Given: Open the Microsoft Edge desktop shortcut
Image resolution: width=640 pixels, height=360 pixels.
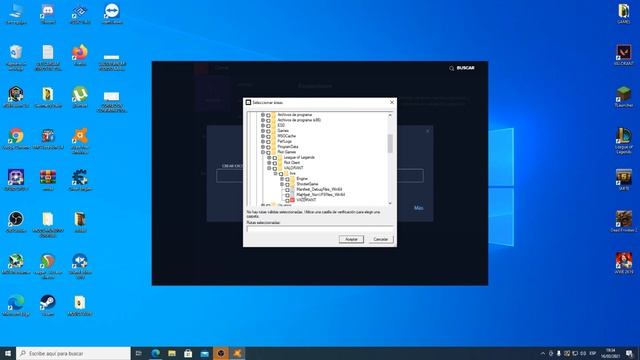Looking at the screenshot, I should coord(16,304).
